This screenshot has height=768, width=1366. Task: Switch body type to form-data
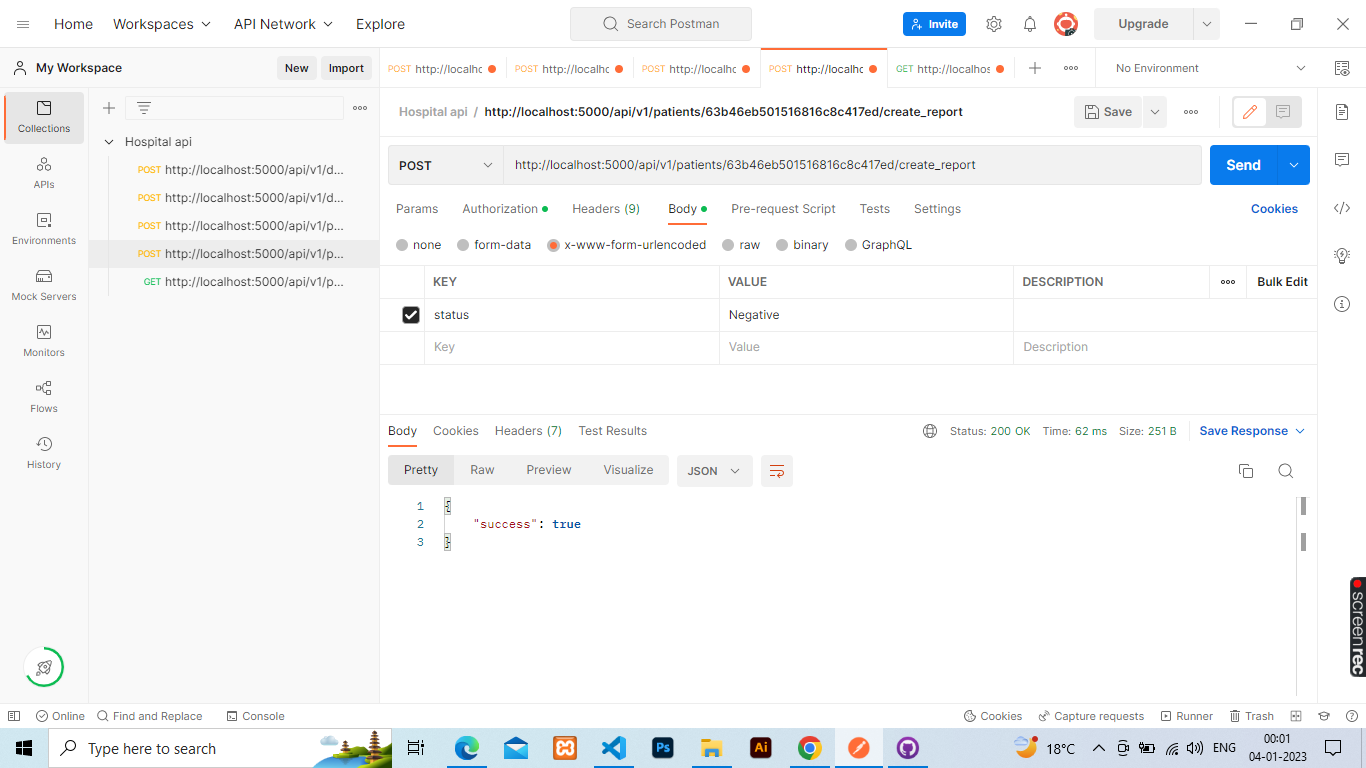[494, 244]
